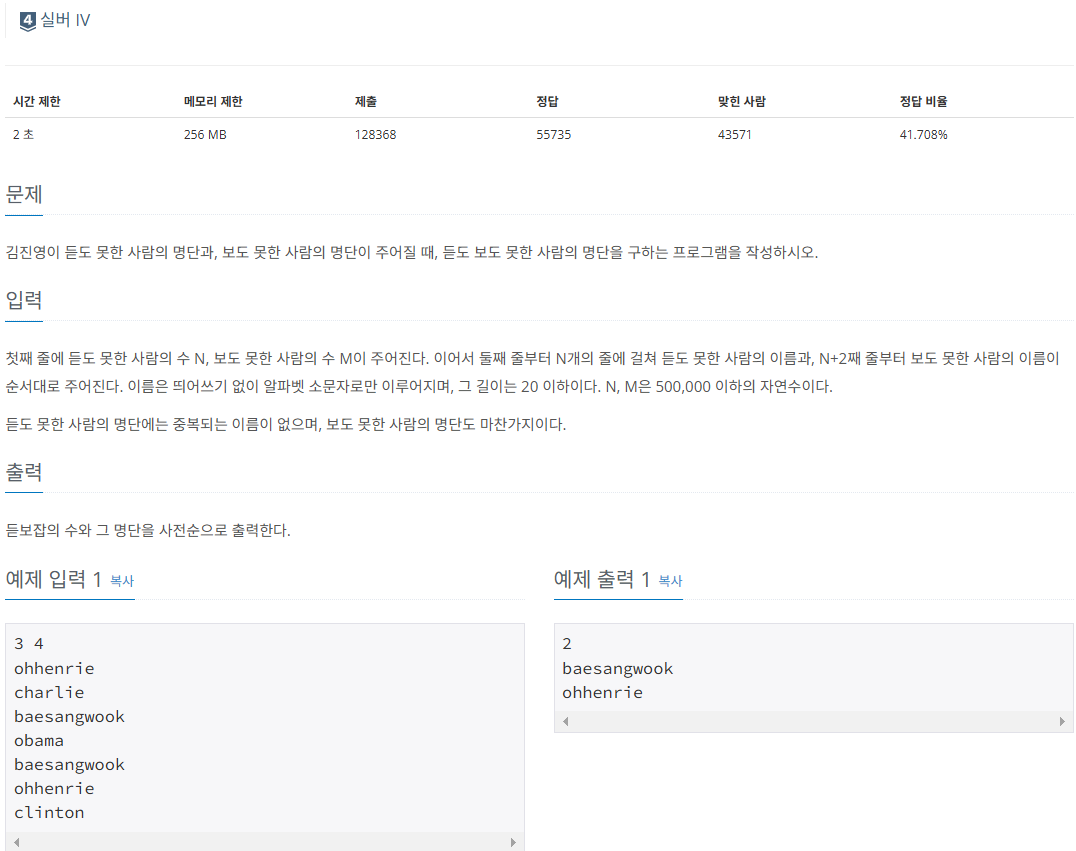Image resolution: width=1076 pixels, height=851 pixels.
Task: Click the right scroll arrow under sample input
Action: [514, 841]
